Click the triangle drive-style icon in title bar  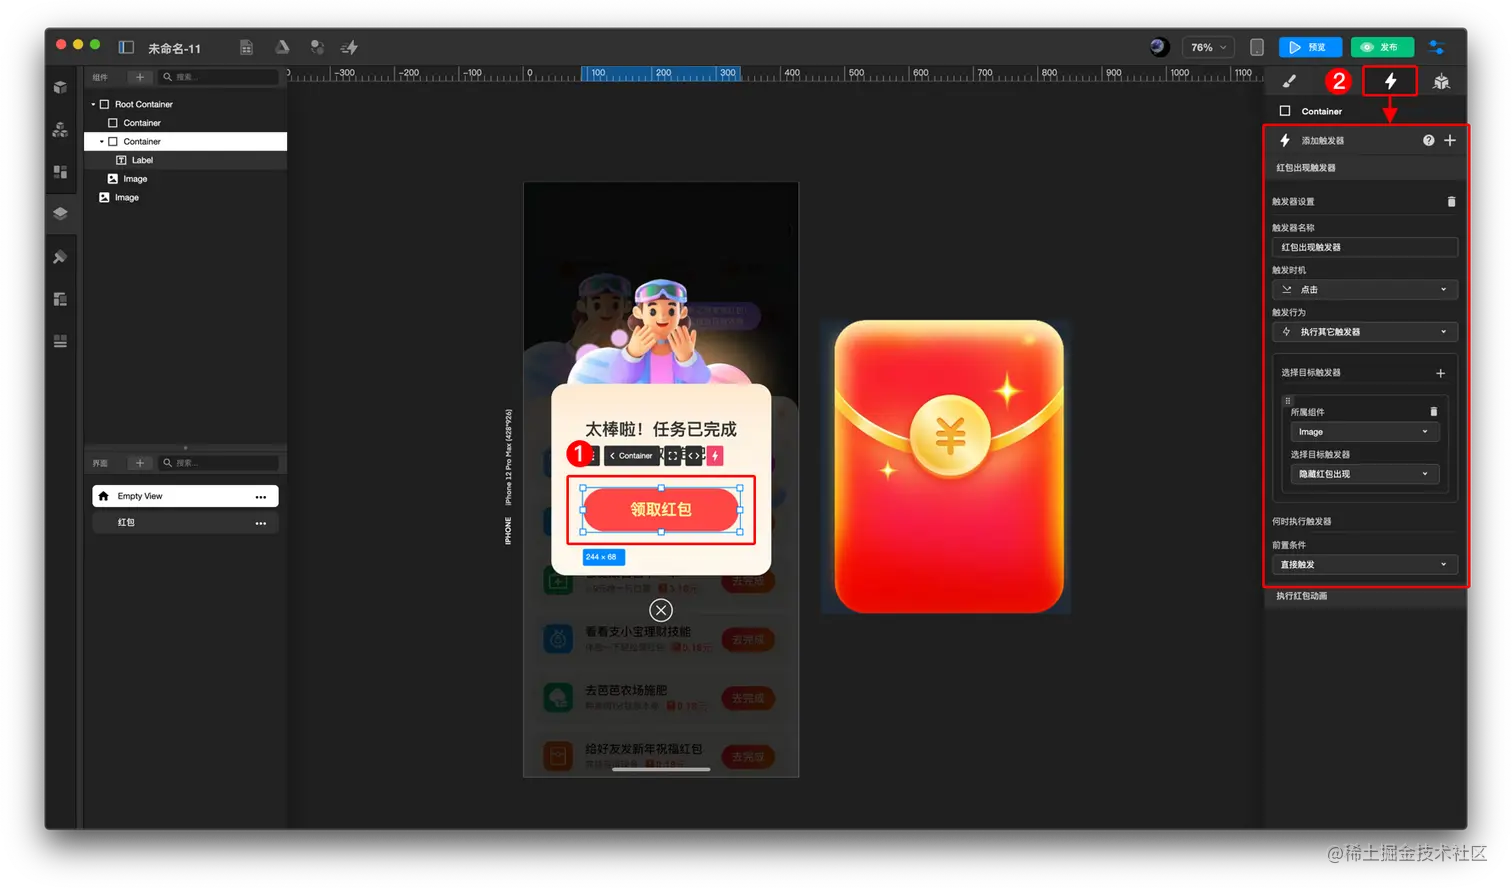coord(282,47)
